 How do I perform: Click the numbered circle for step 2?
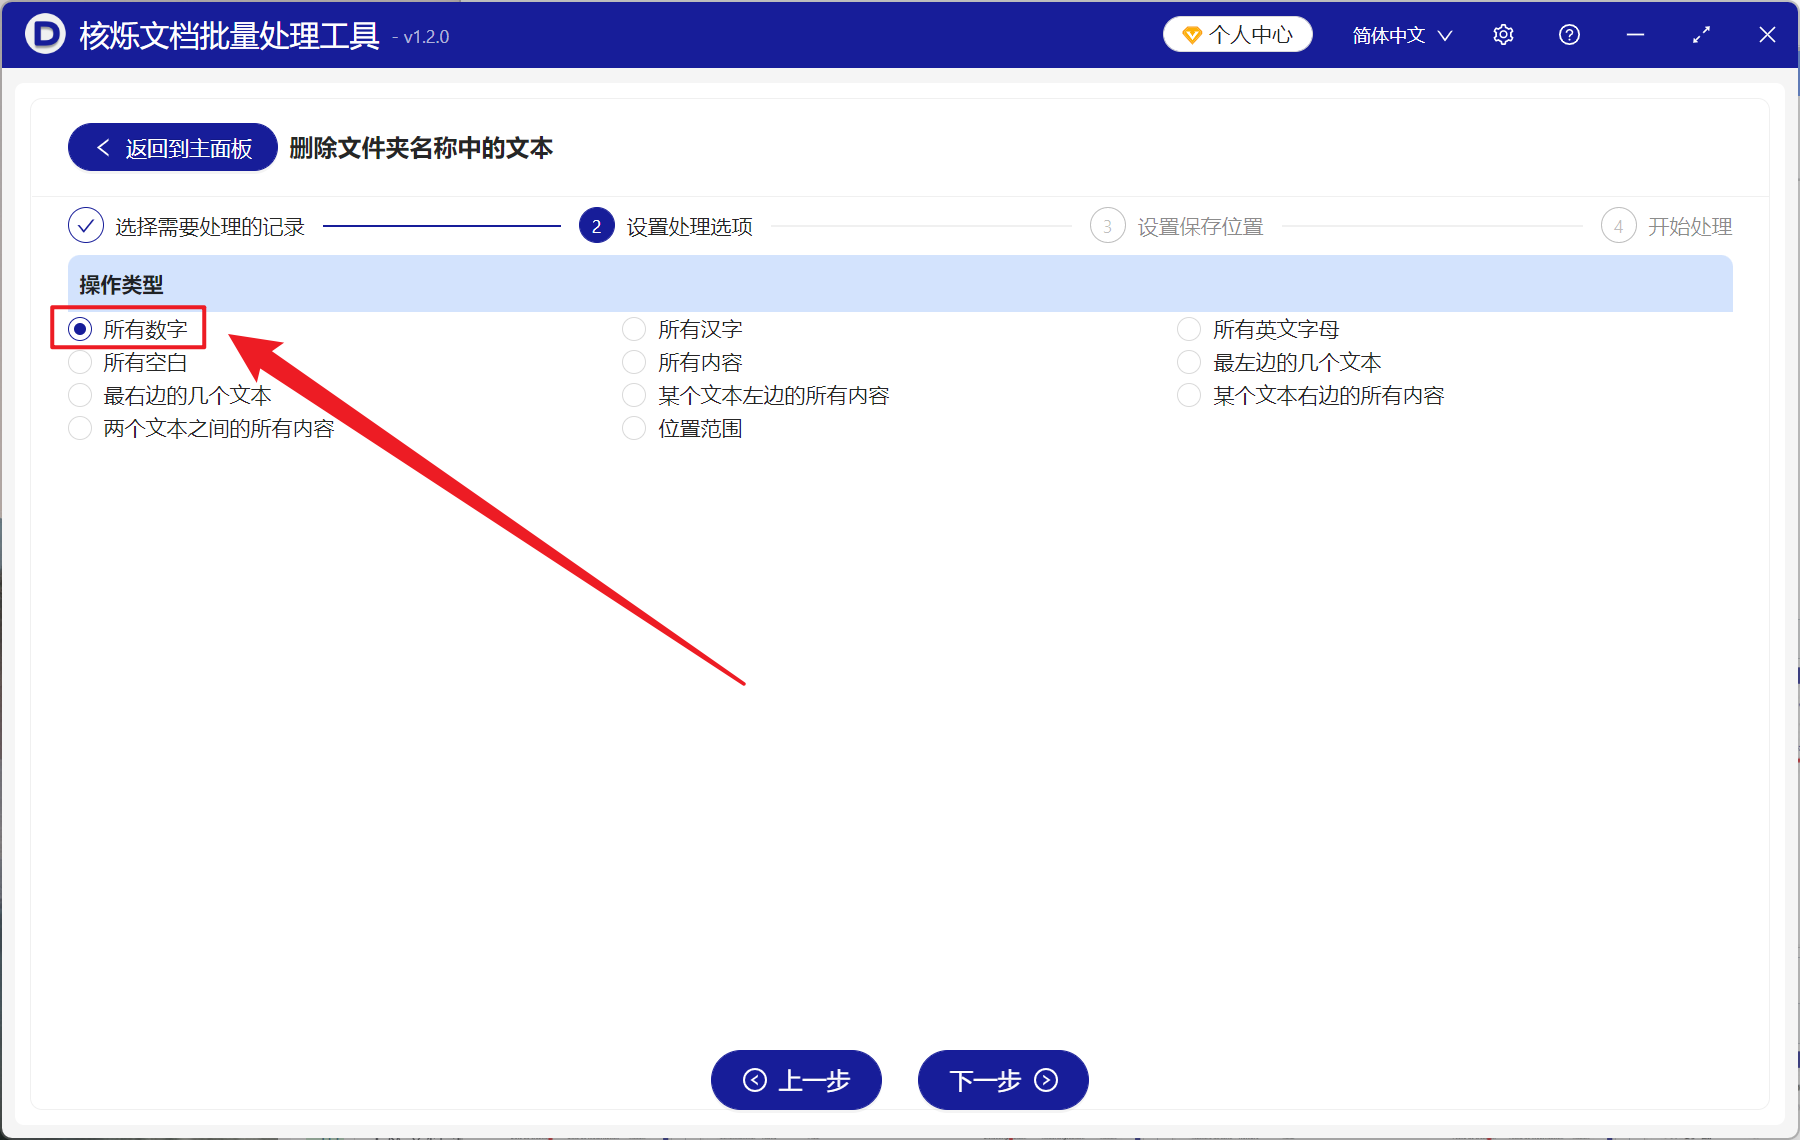coord(596,225)
